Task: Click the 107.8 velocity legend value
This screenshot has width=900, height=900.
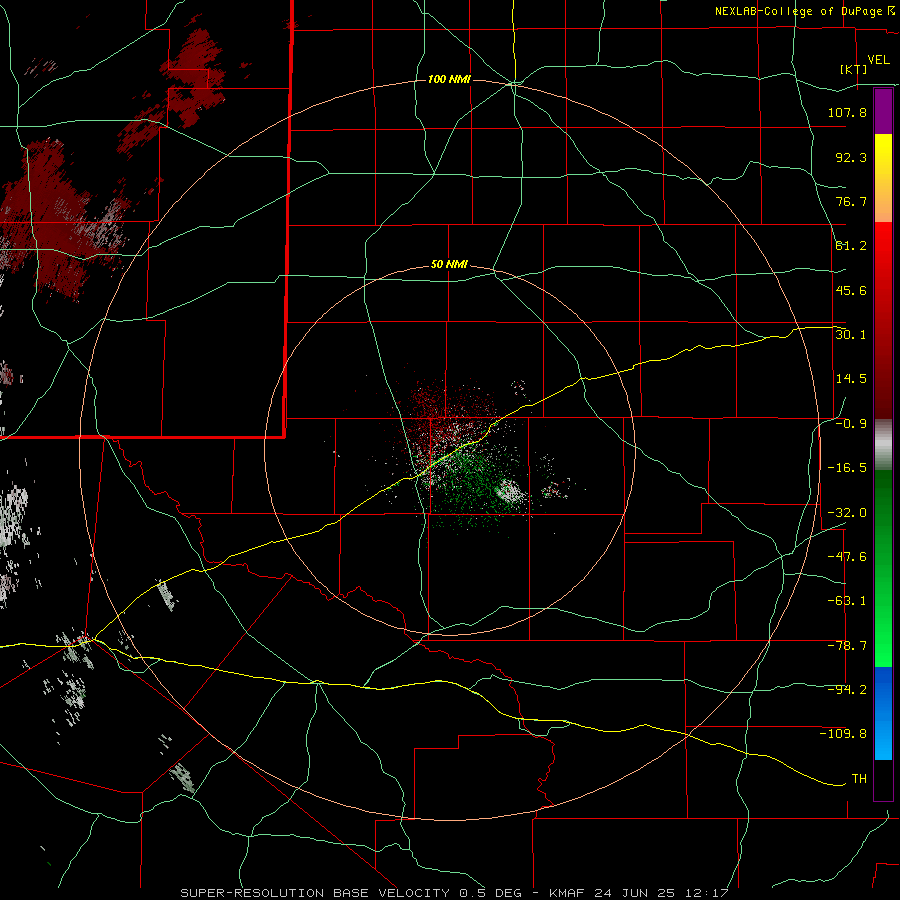Action: [x=847, y=112]
